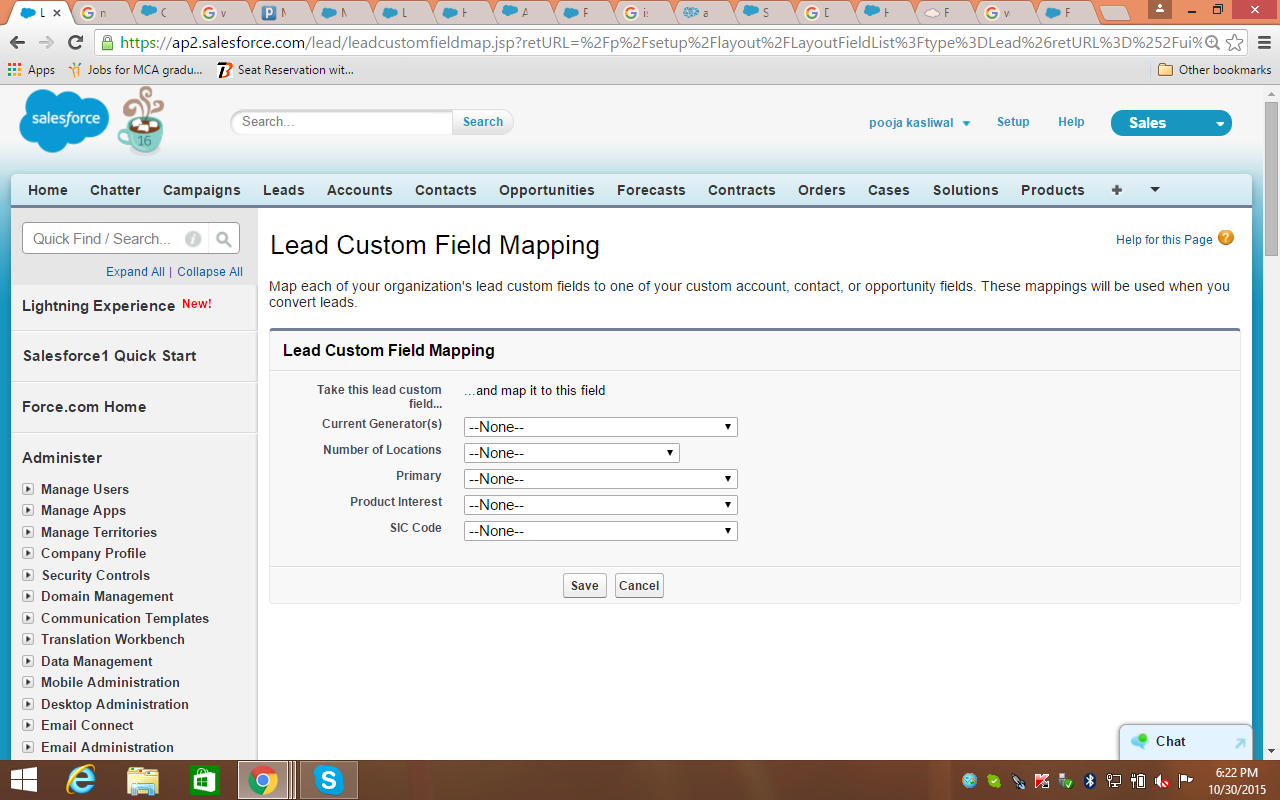
Task: Click the browser back arrow
Action: pos(17,42)
